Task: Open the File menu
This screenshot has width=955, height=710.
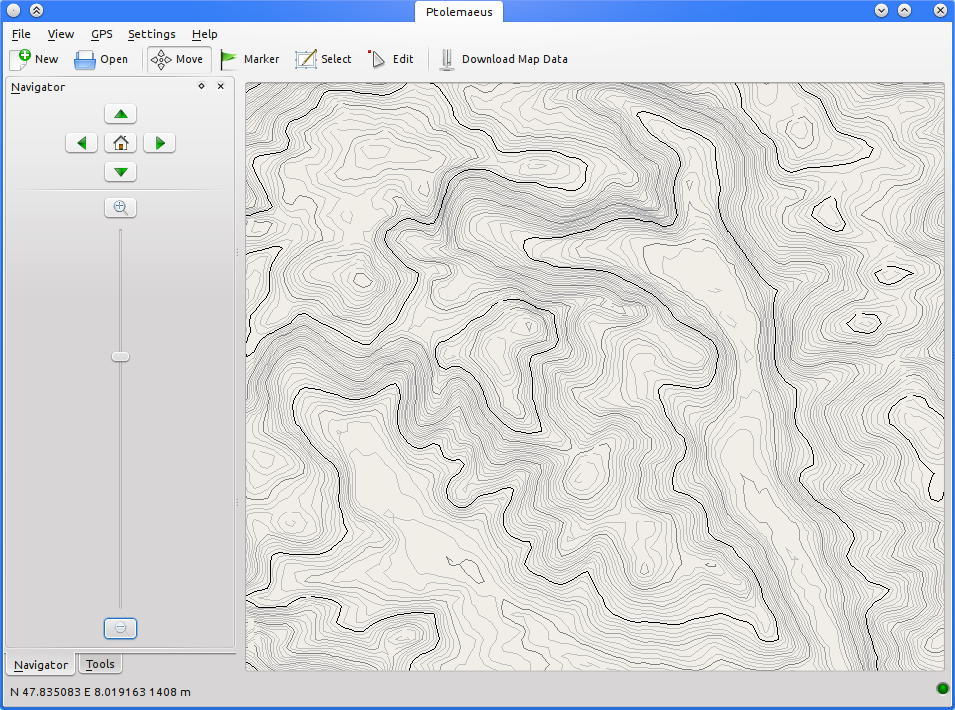Action: coord(21,34)
